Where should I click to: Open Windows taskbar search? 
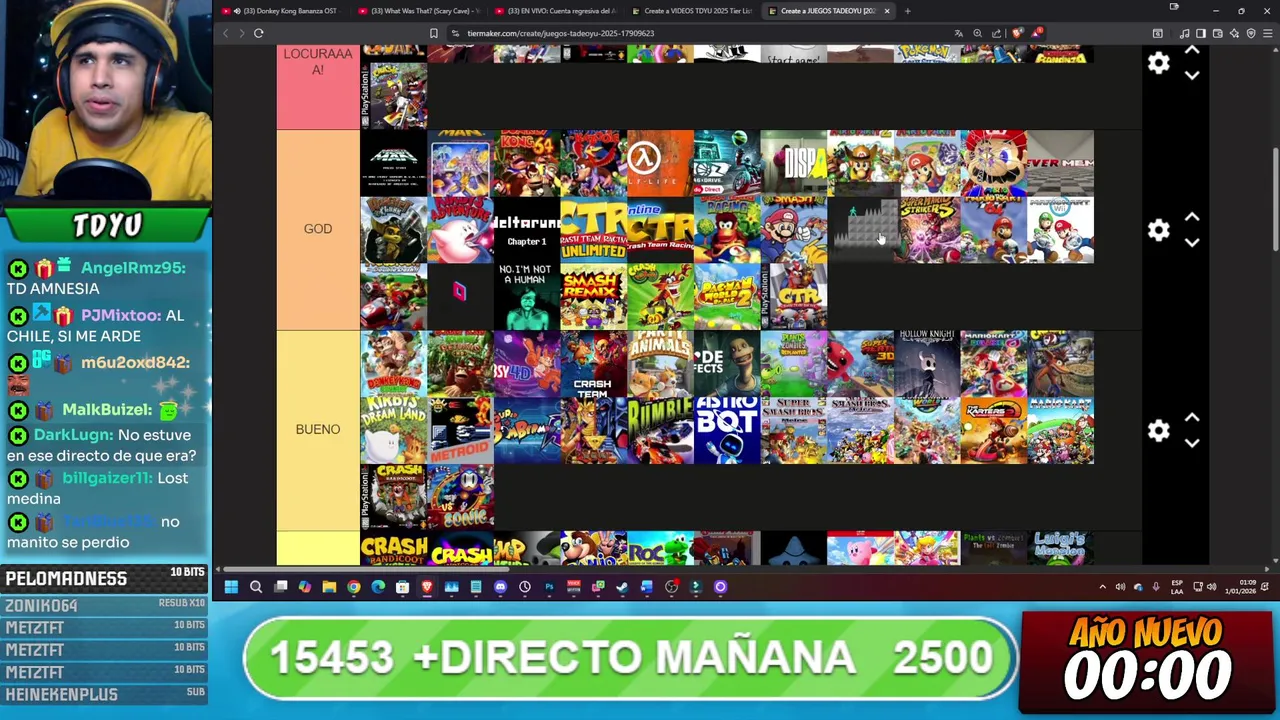256,587
